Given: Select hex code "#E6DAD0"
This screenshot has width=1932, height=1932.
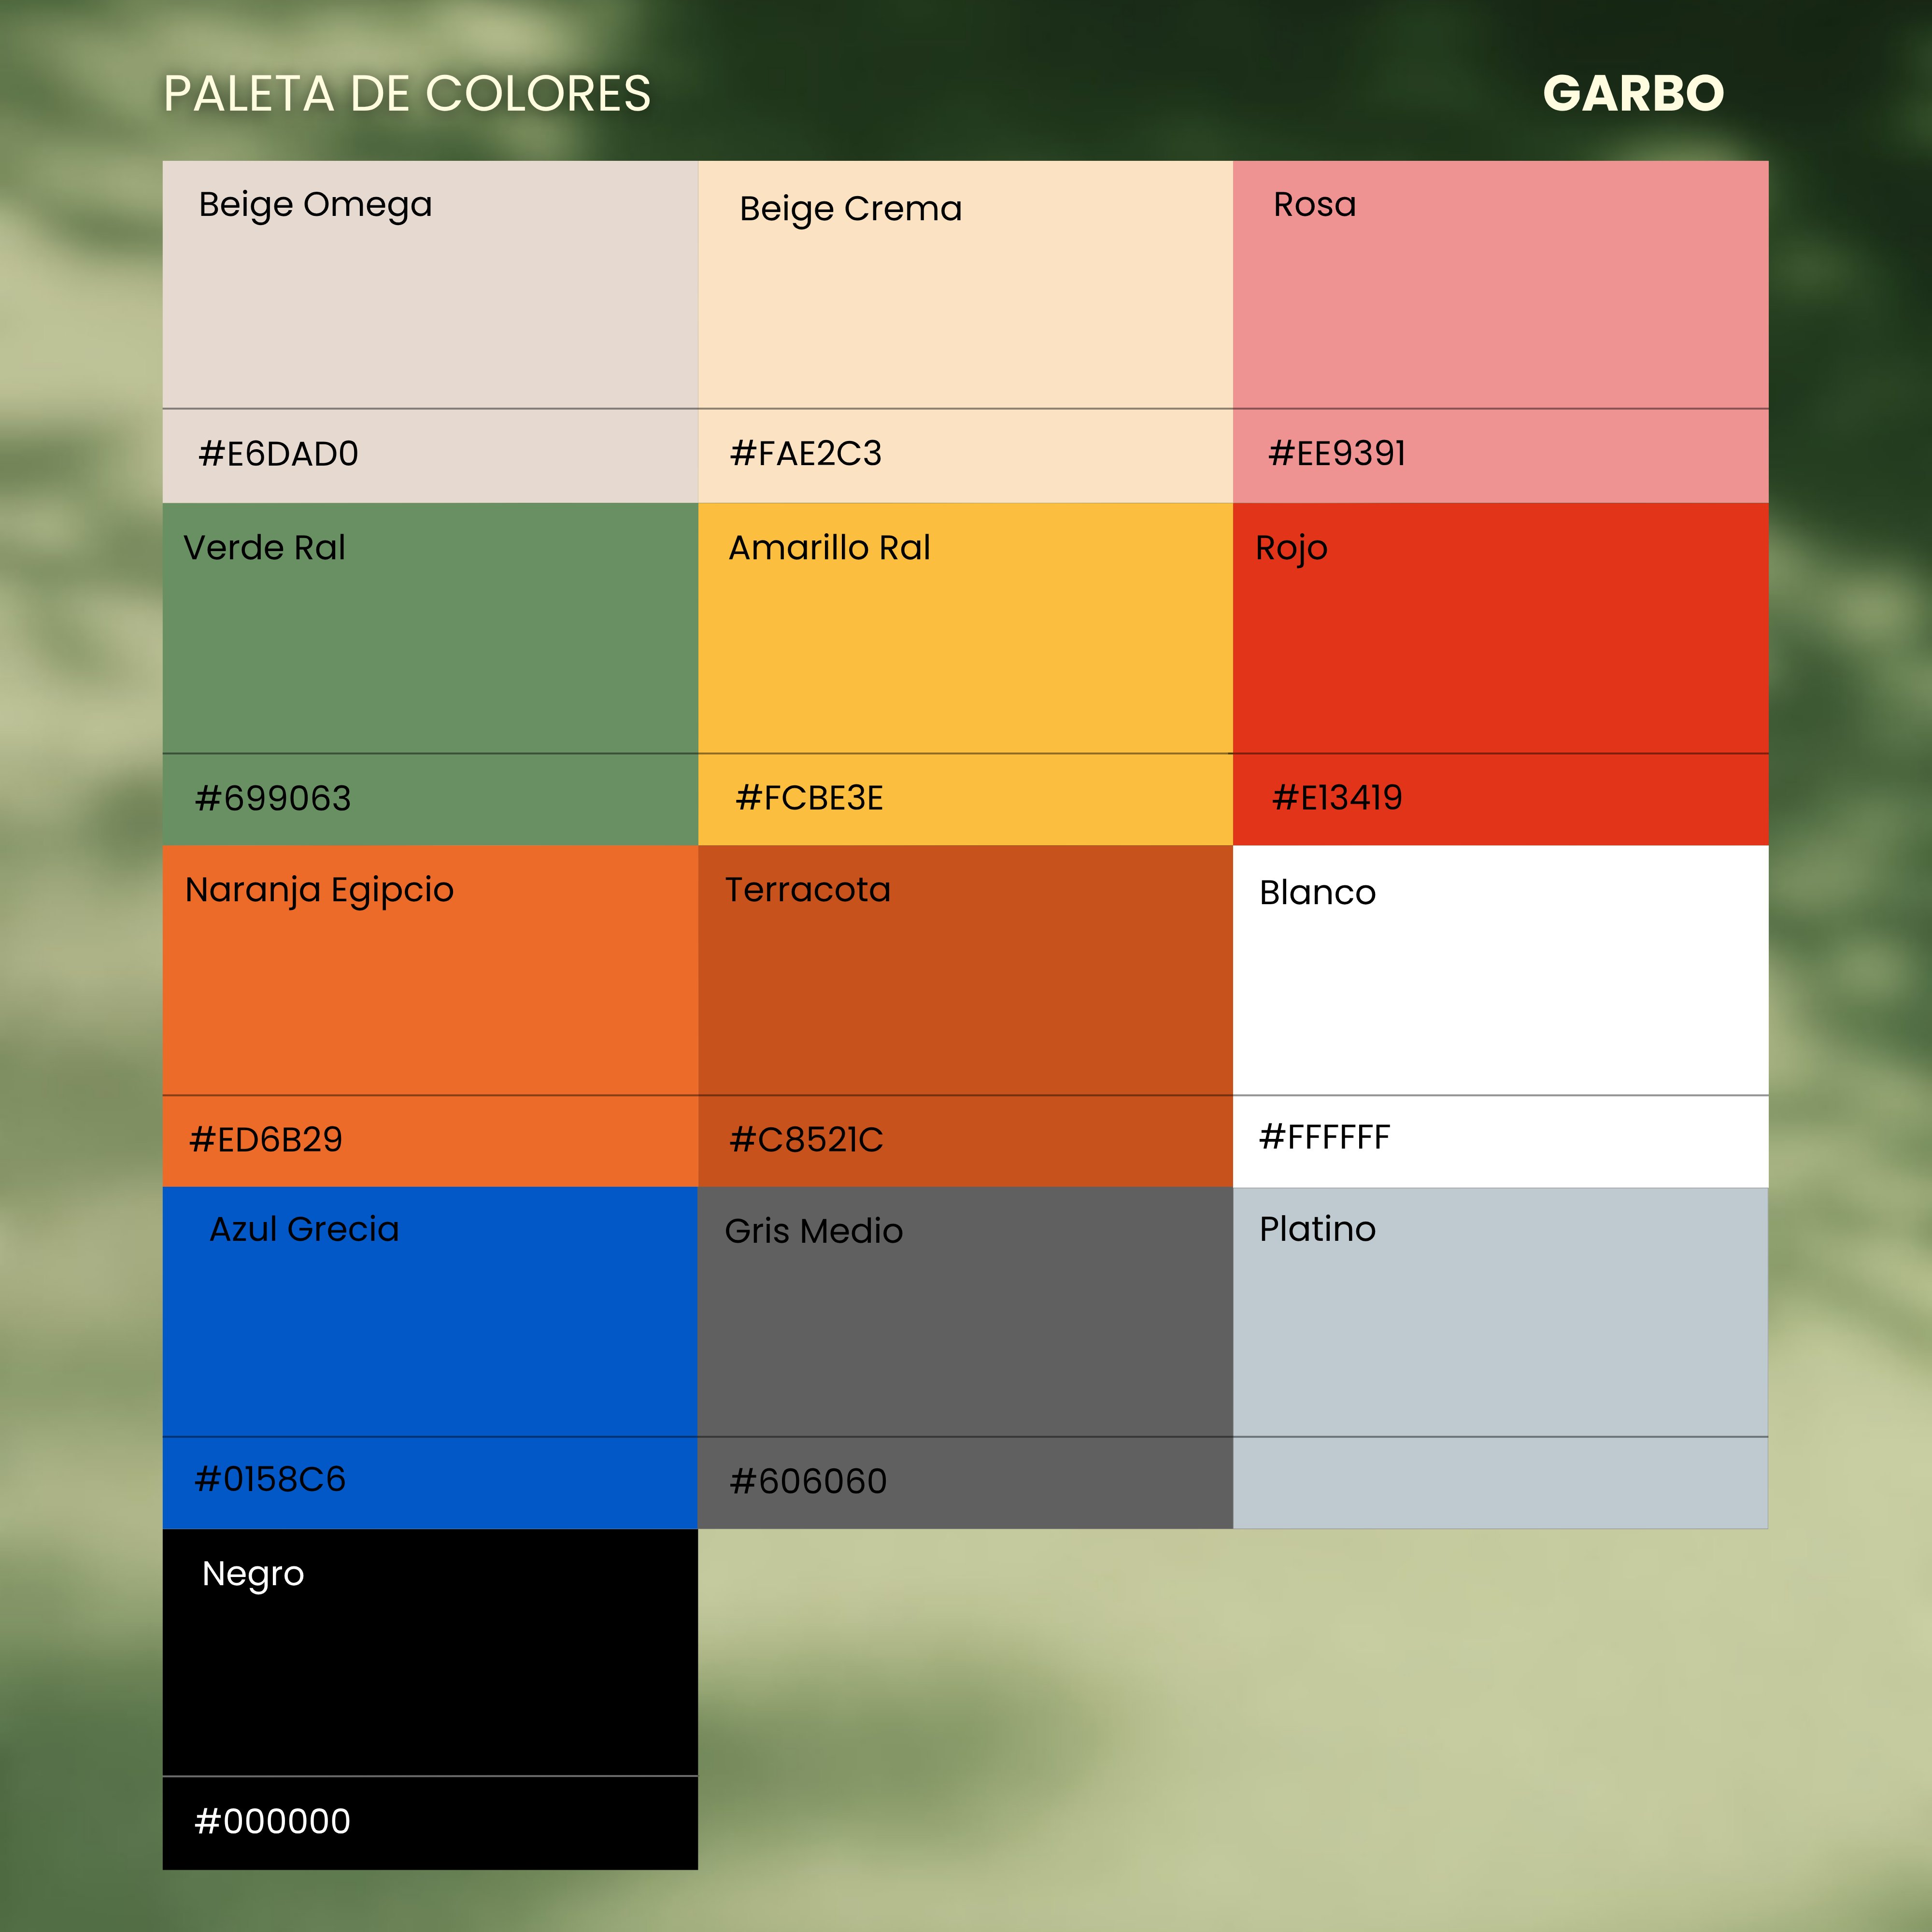Looking at the screenshot, I should [x=278, y=454].
